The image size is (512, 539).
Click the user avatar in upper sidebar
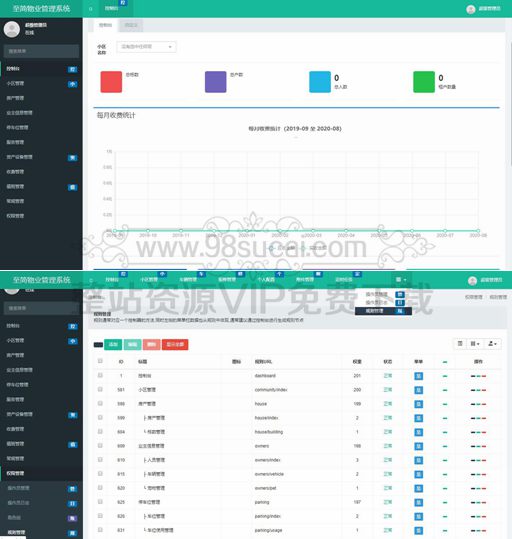click(12, 29)
